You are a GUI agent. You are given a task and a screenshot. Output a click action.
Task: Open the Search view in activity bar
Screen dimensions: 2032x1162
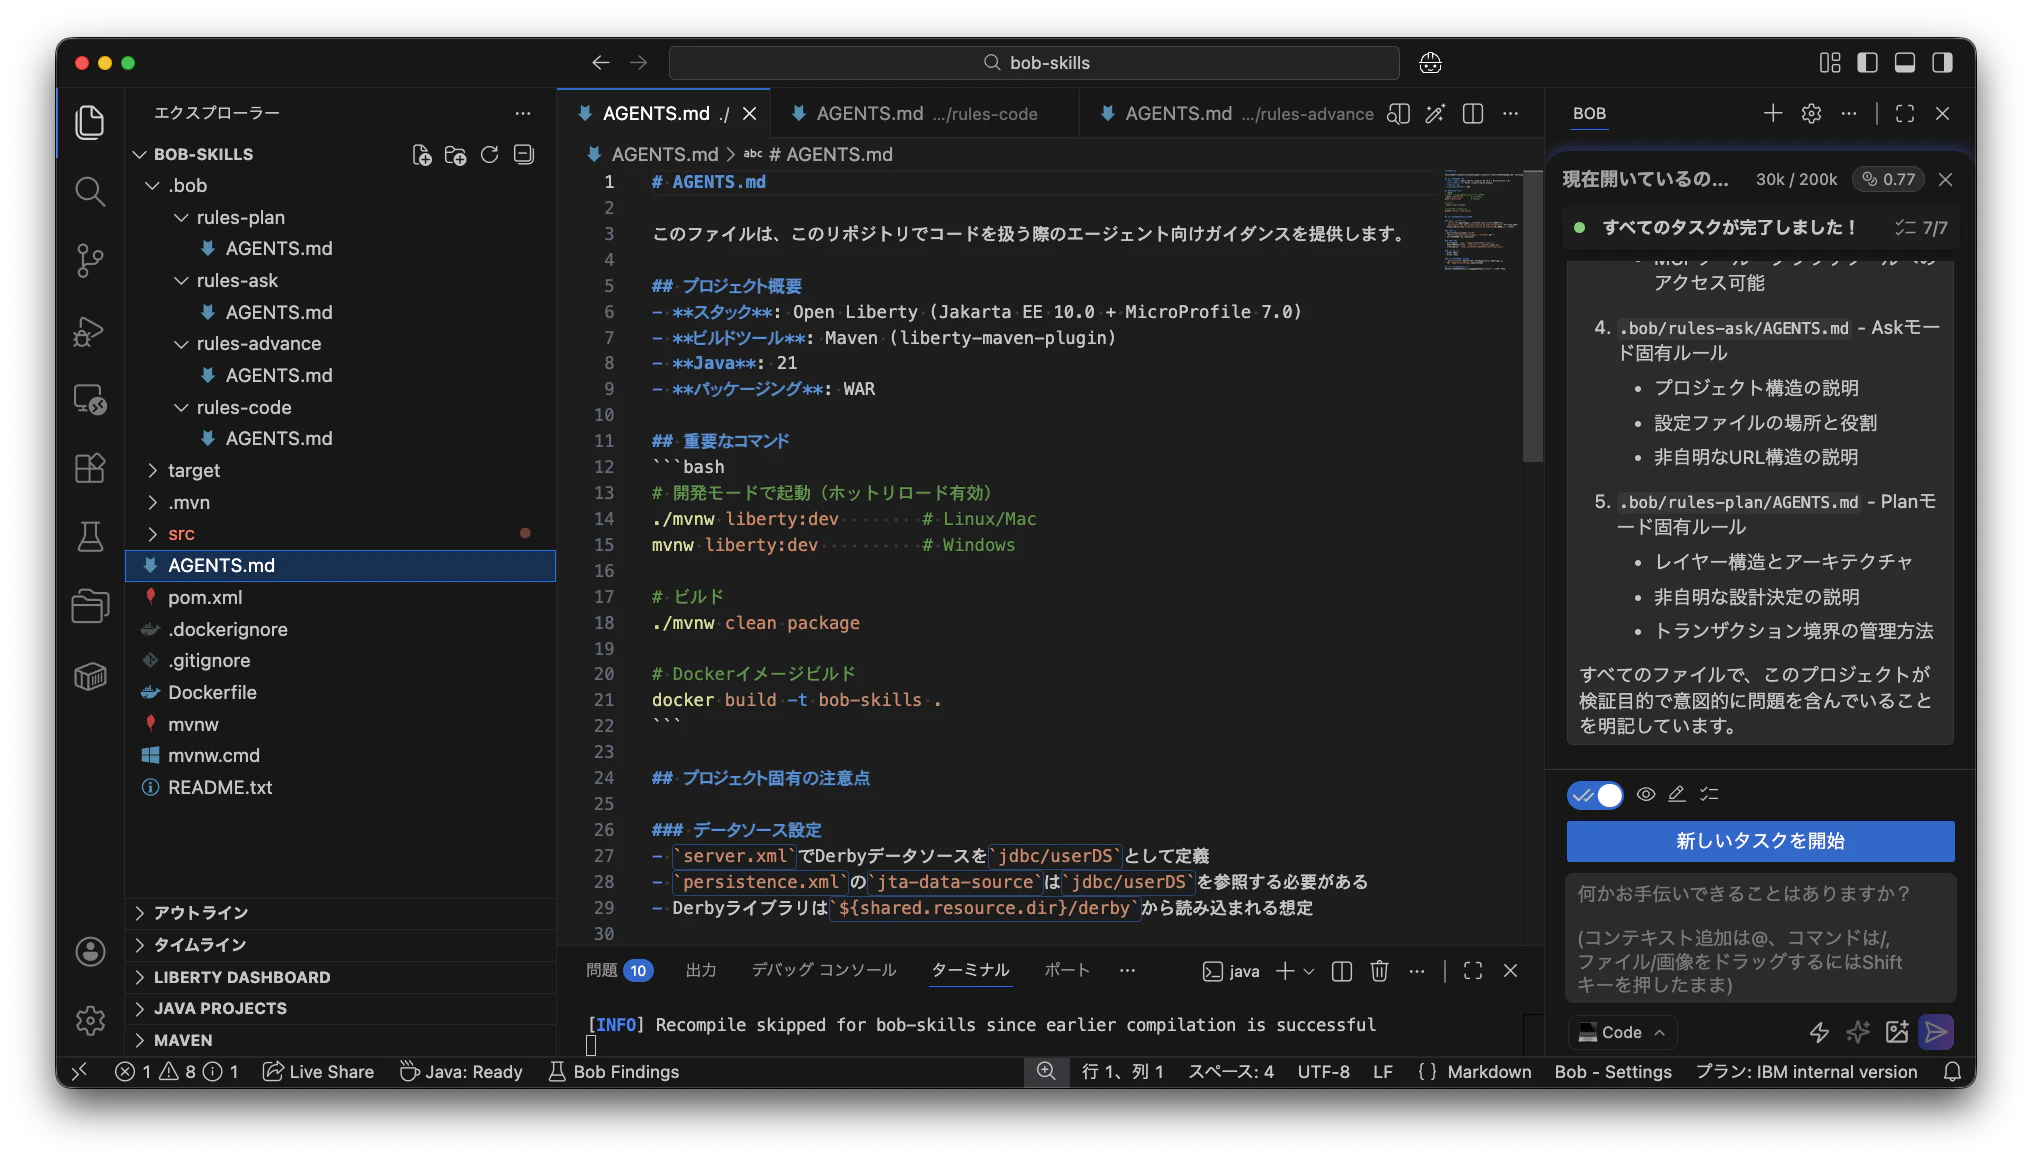click(x=90, y=191)
